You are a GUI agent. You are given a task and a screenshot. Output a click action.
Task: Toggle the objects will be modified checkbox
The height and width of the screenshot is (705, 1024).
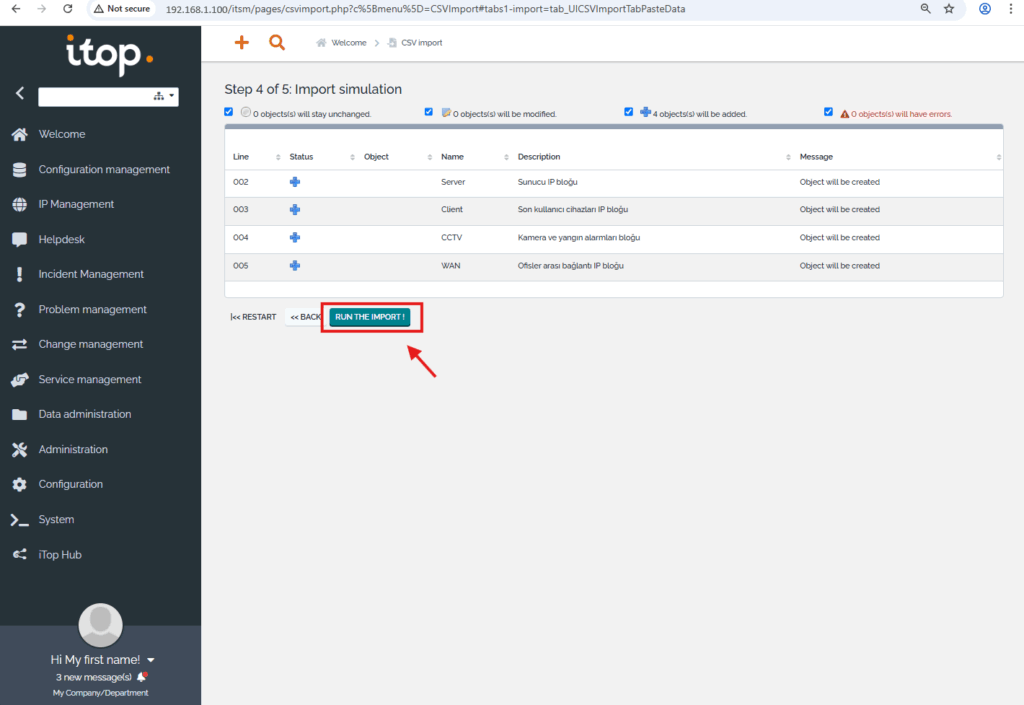point(429,112)
